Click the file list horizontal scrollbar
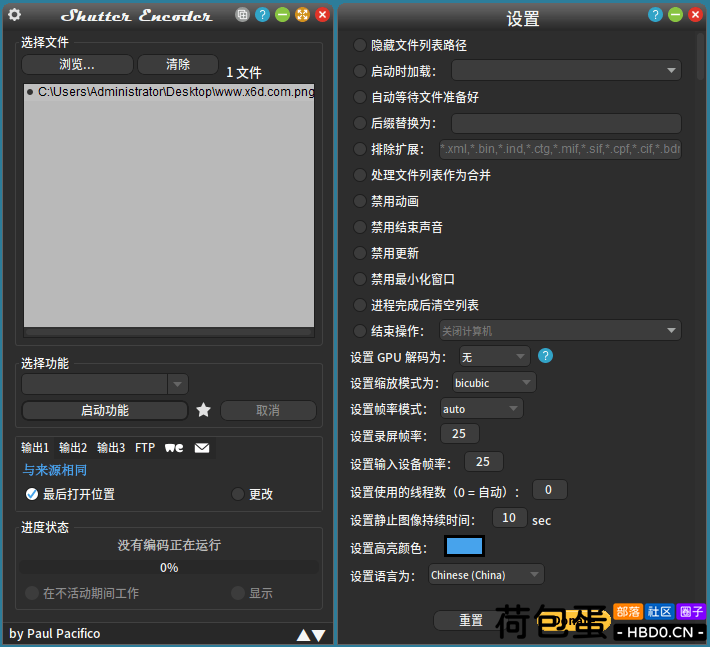Image resolution: width=710 pixels, height=647 pixels. coord(168,332)
